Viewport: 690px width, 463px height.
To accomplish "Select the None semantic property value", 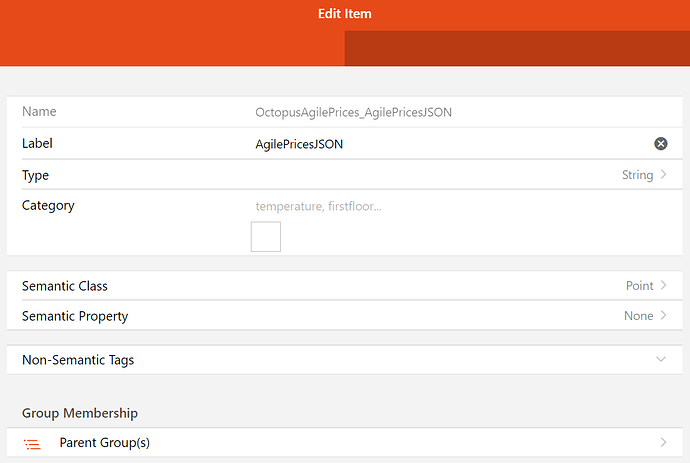I will point(638,316).
